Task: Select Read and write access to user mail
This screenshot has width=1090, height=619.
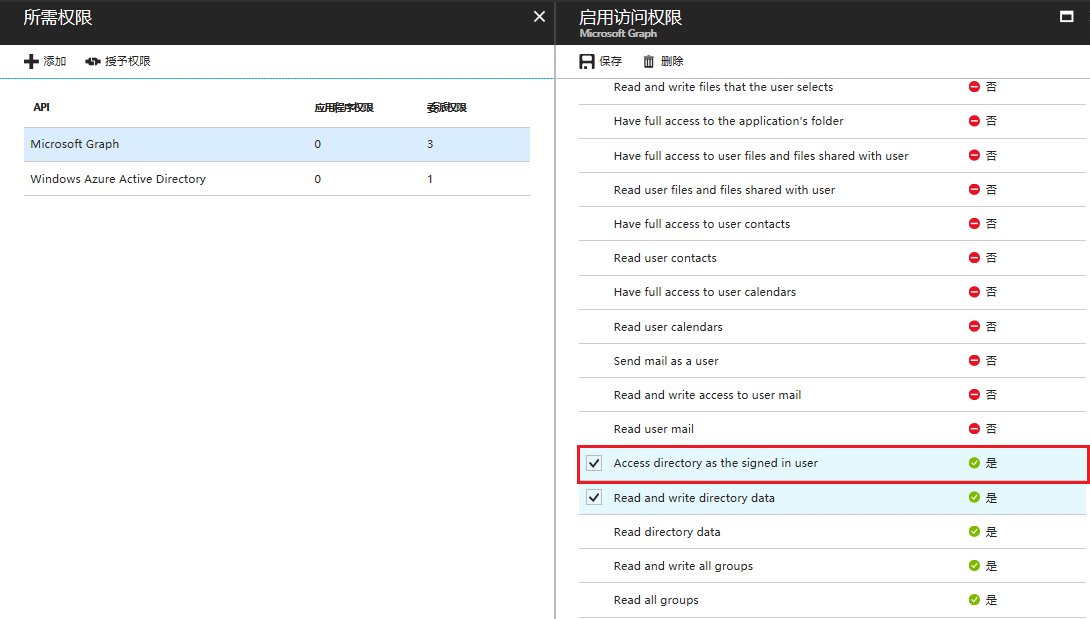Action: click(x=707, y=395)
